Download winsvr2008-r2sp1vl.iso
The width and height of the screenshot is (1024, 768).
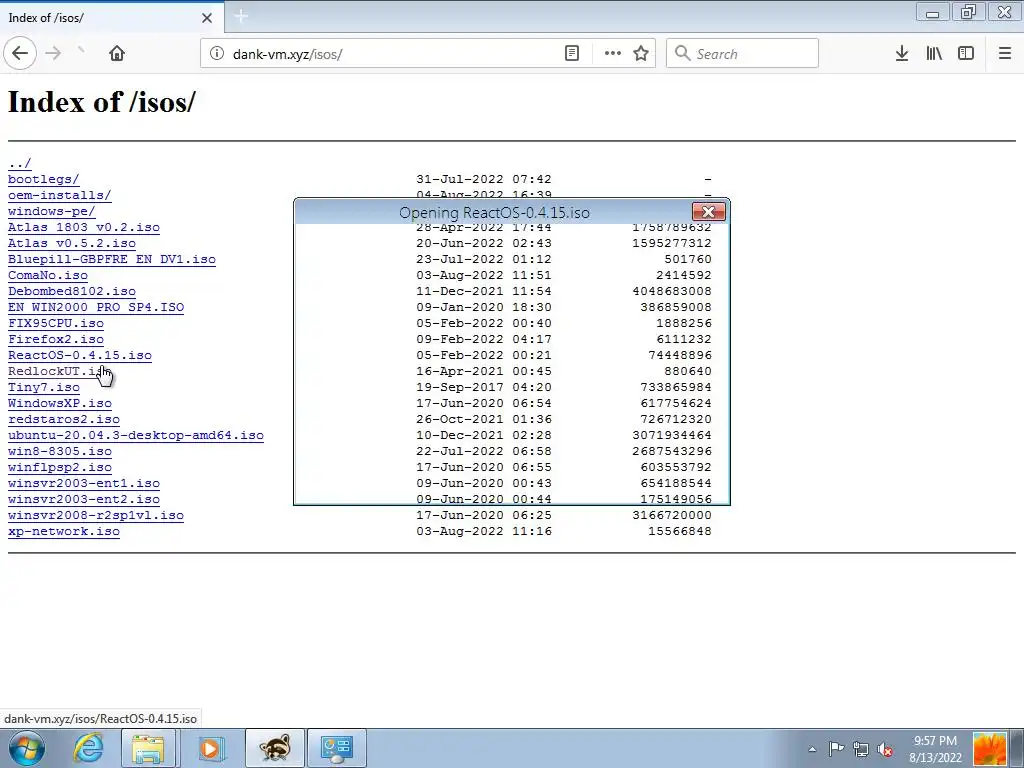point(96,515)
